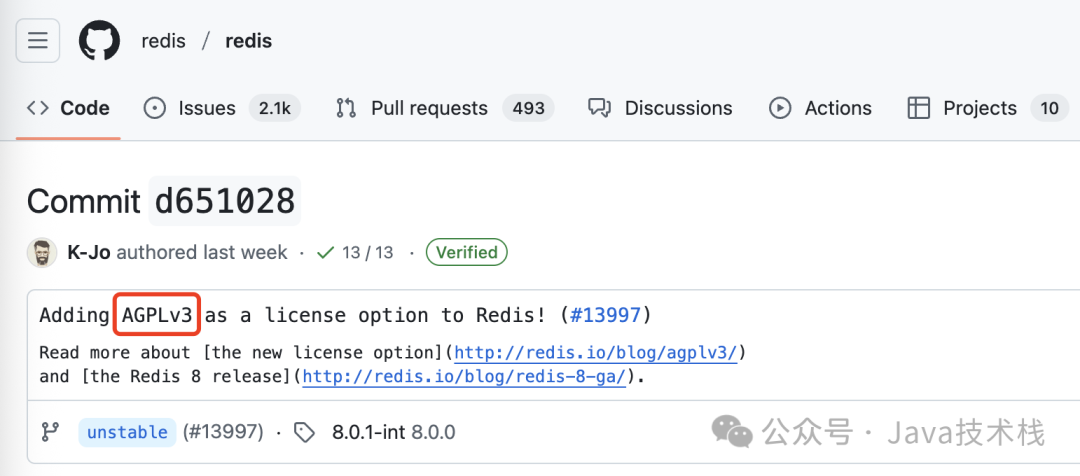This screenshot has width=1080, height=476.
Task: Click the Issues count badge 2.1k
Action: point(275,108)
